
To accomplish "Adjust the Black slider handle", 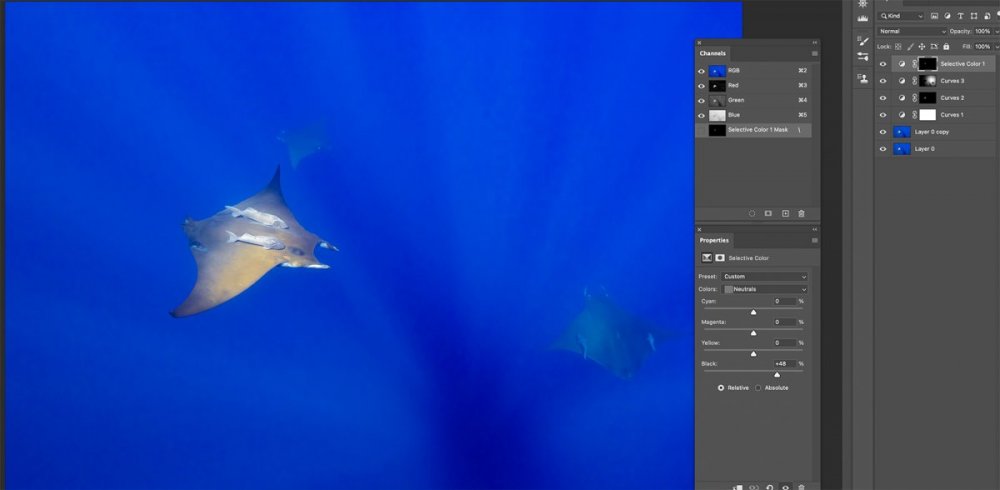I will [777, 375].
